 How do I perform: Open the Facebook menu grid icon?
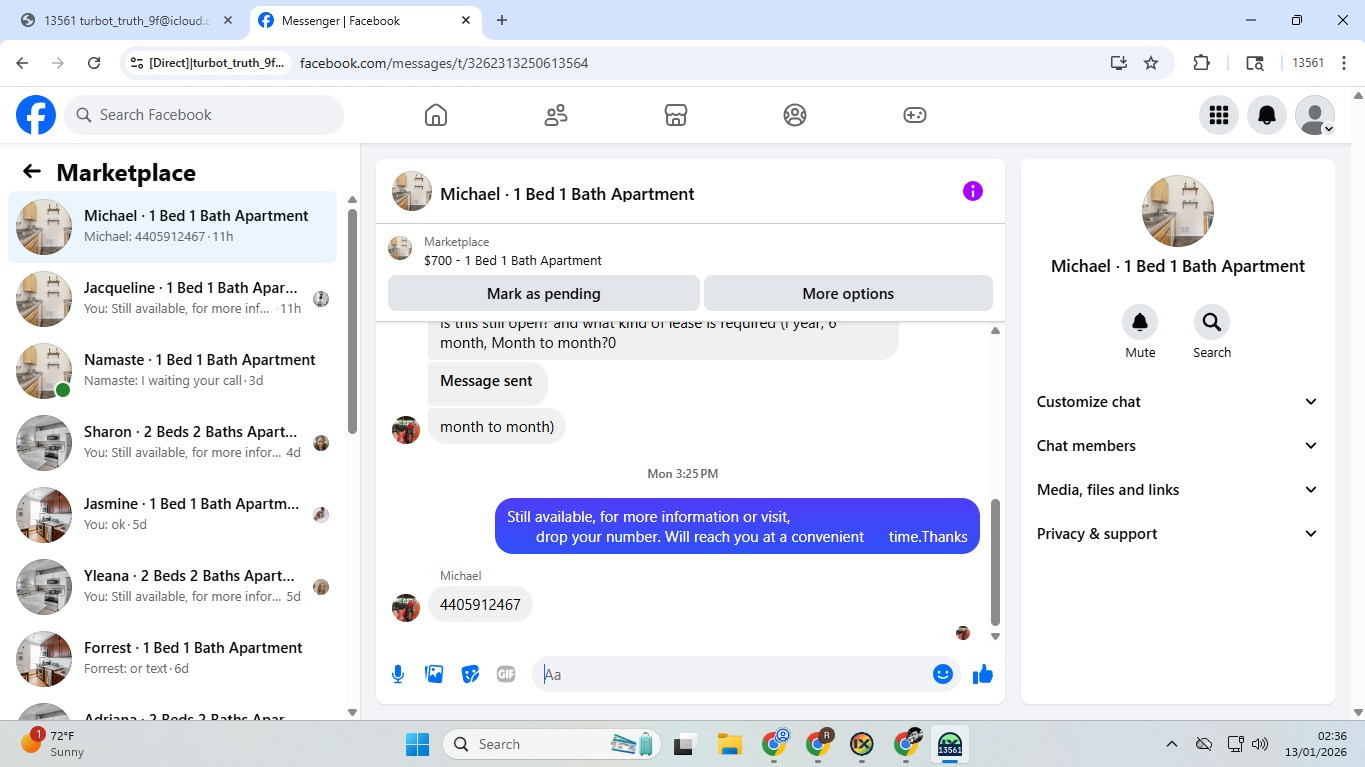point(1219,115)
